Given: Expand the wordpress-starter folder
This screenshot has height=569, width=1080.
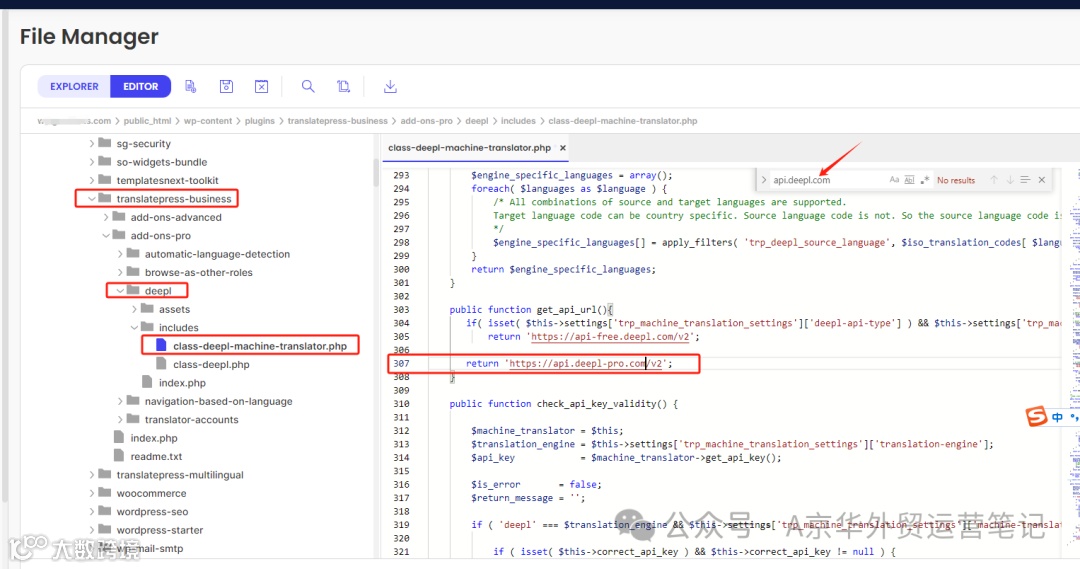Looking at the screenshot, I should pyautogui.click(x=92, y=530).
